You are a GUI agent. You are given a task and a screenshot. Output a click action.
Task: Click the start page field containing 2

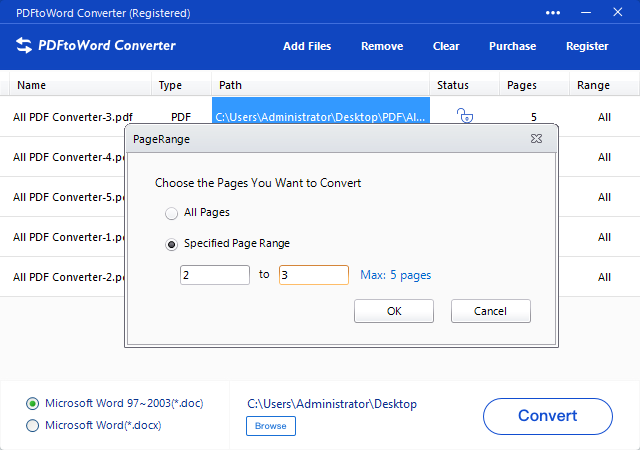(215, 275)
